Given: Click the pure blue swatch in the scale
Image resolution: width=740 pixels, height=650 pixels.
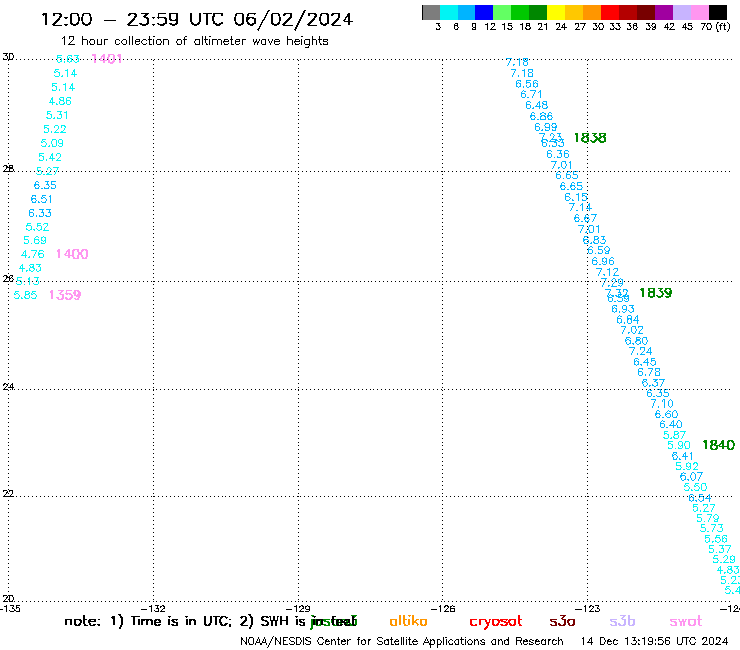Looking at the screenshot, I should coord(484,12).
